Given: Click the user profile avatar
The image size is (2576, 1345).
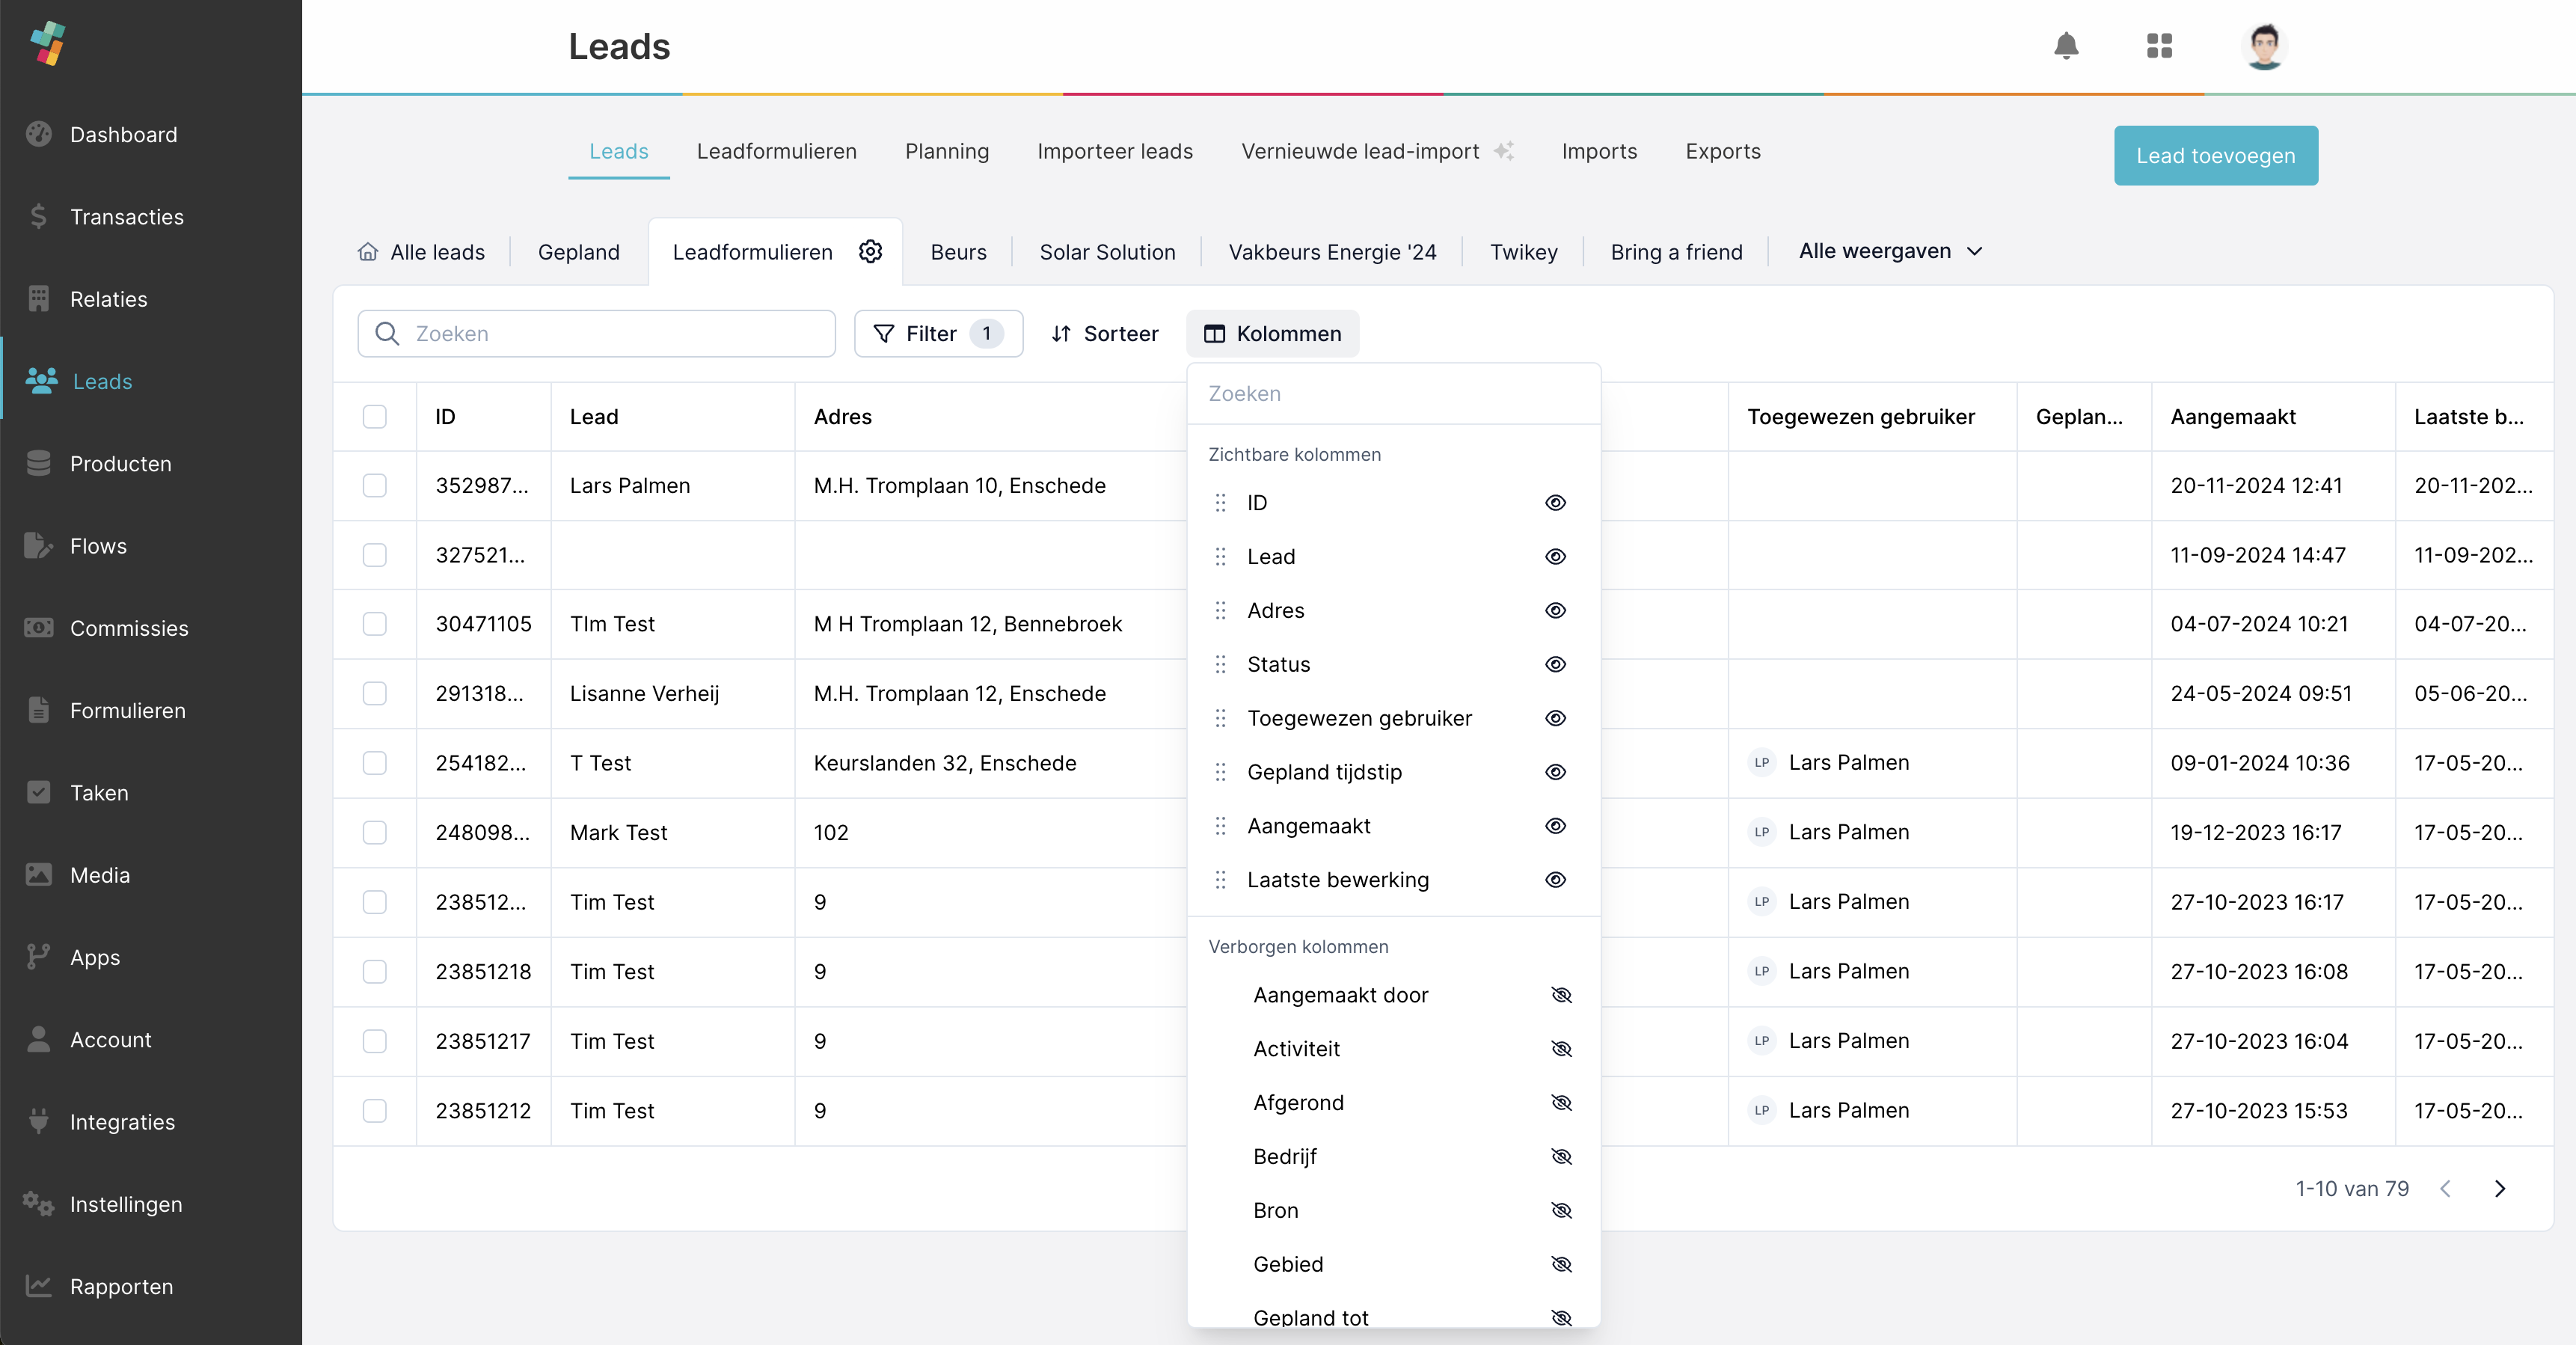Looking at the screenshot, I should [2264, 46].
